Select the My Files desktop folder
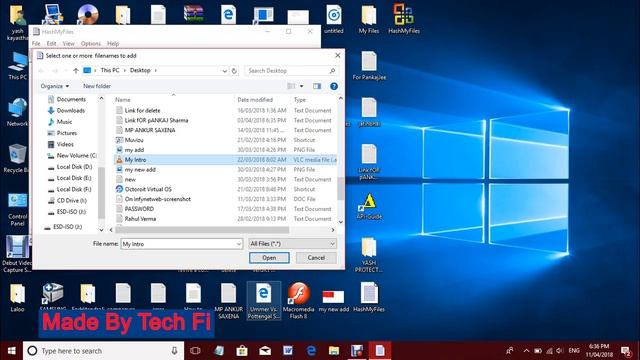This screenshot has width=640, height=360. click(369, 18)
